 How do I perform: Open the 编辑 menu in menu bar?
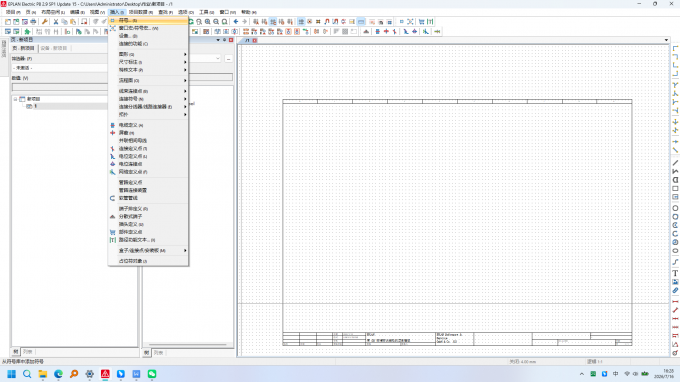77,12
